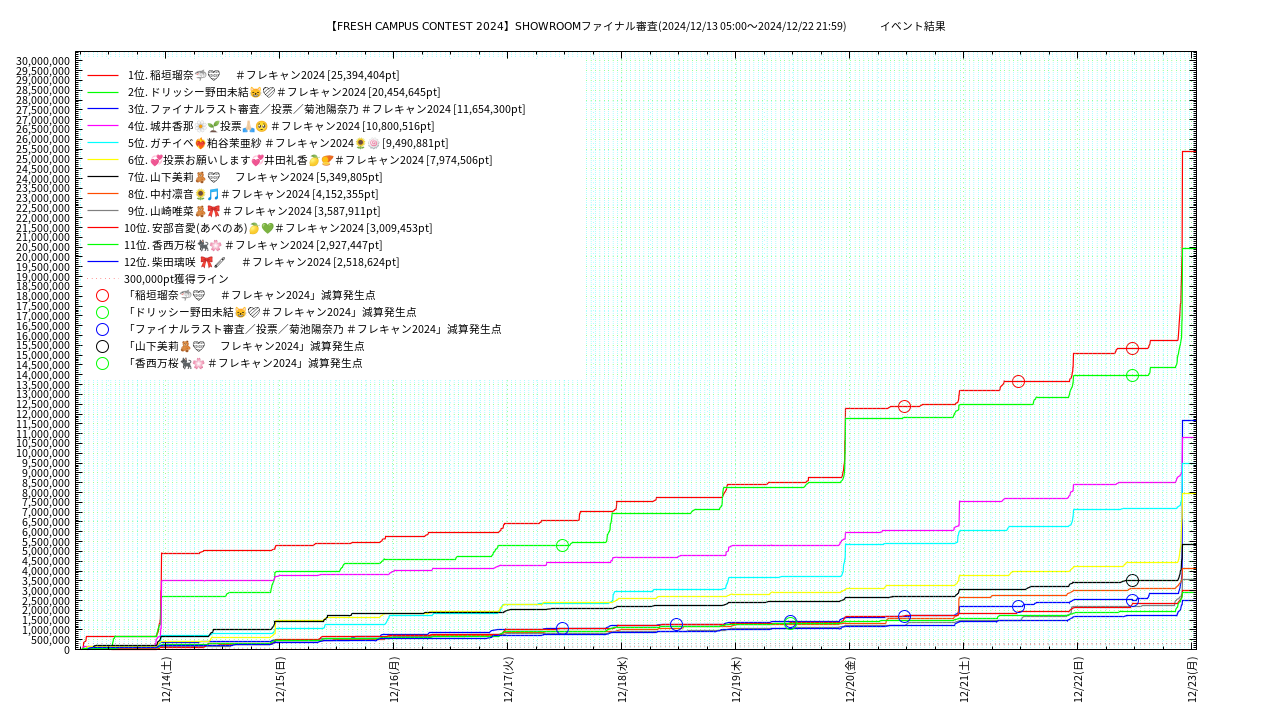Select red marker on curve between 12/20 and 12/21
The height and width of the screenshot is (720, 1280).
(904, 406)
